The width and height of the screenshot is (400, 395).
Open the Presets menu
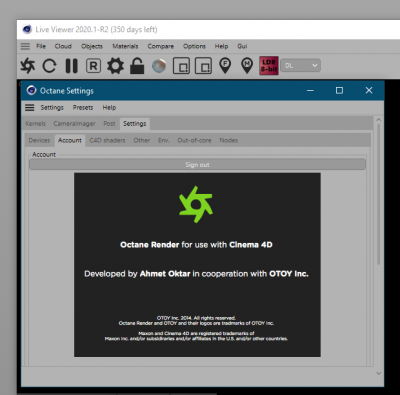tap(83, 107)
